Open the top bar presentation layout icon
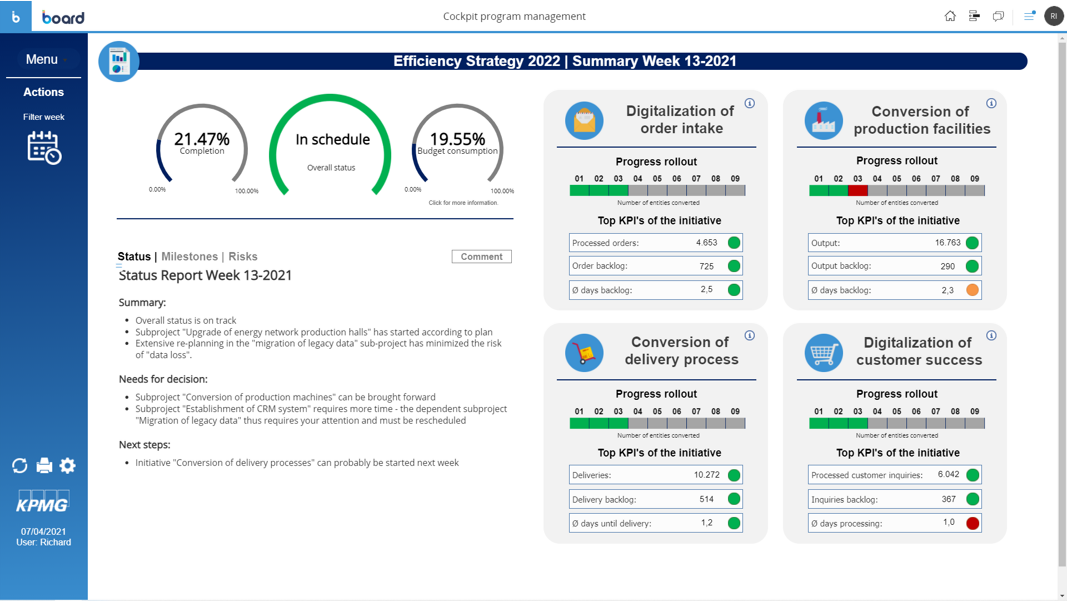The width and height of the screenshot is (1067, 601). (974, 16)
